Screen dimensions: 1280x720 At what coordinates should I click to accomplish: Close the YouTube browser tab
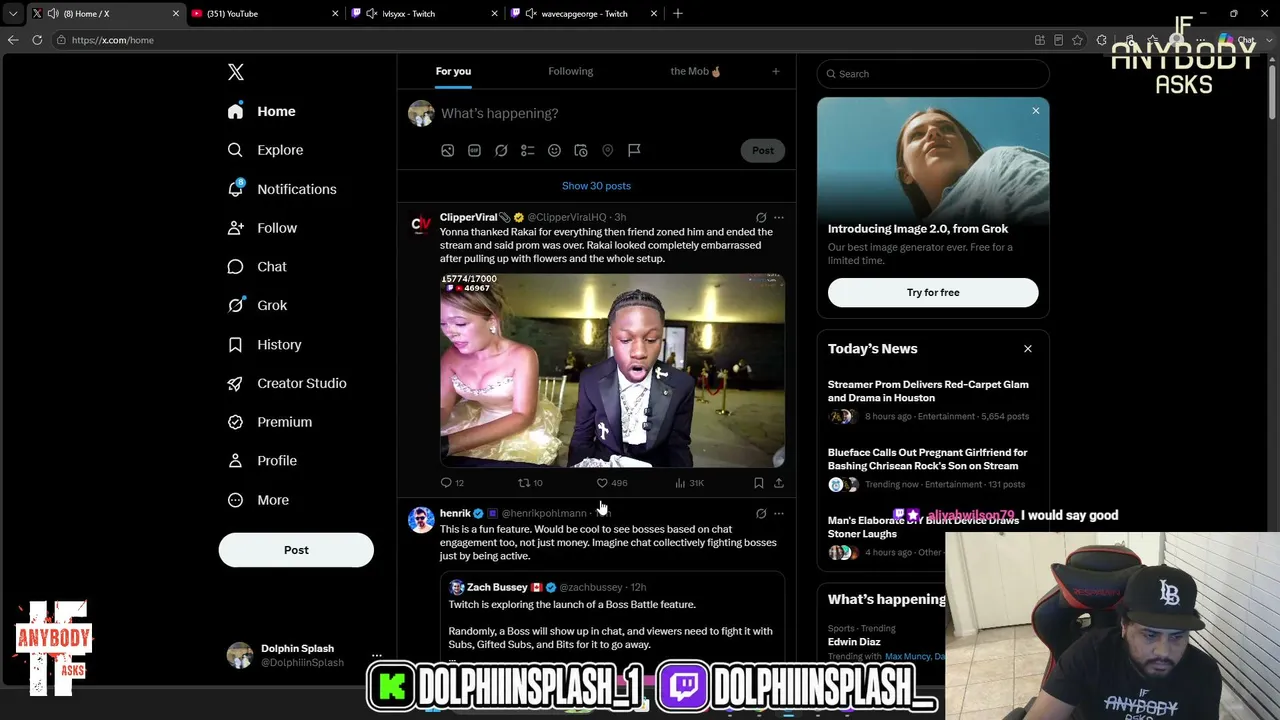click(335, 14)
